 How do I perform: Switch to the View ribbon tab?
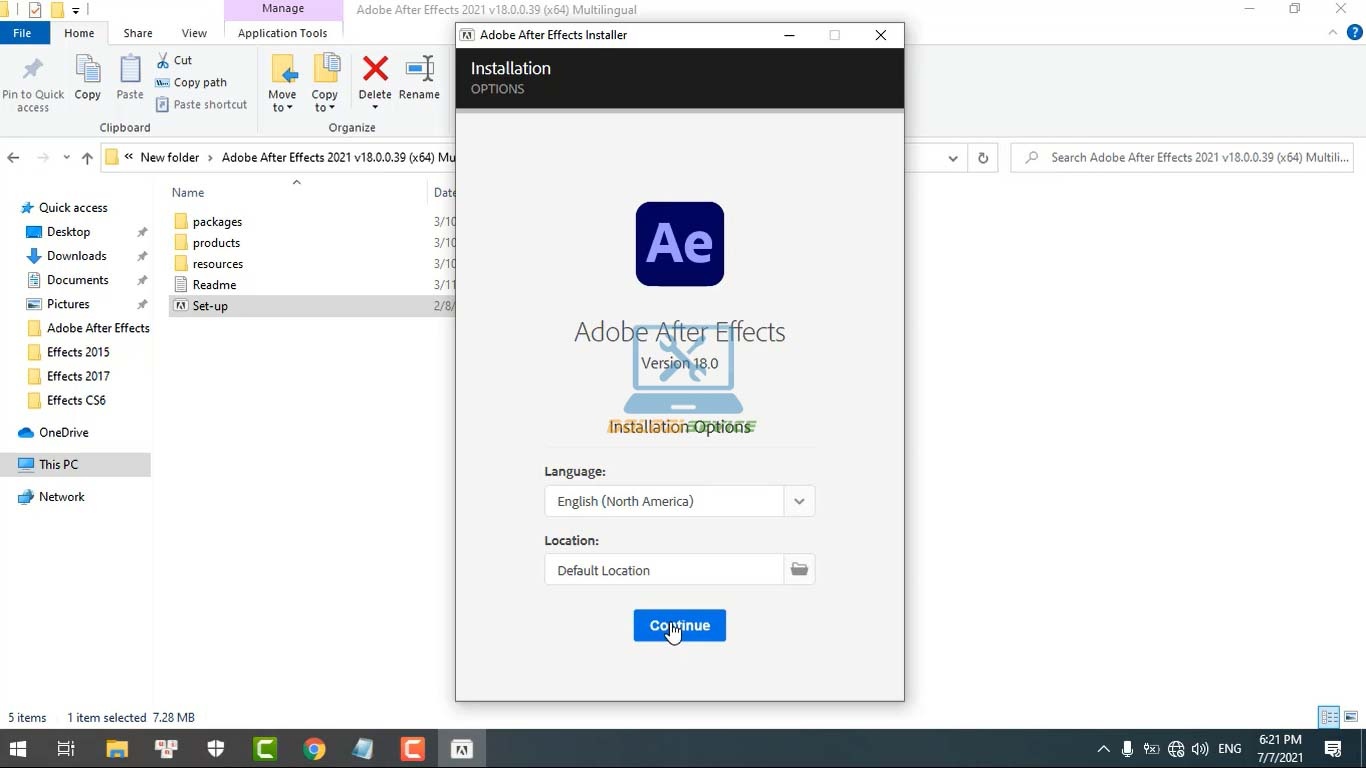pyautogui.click(x=194, y=33)
